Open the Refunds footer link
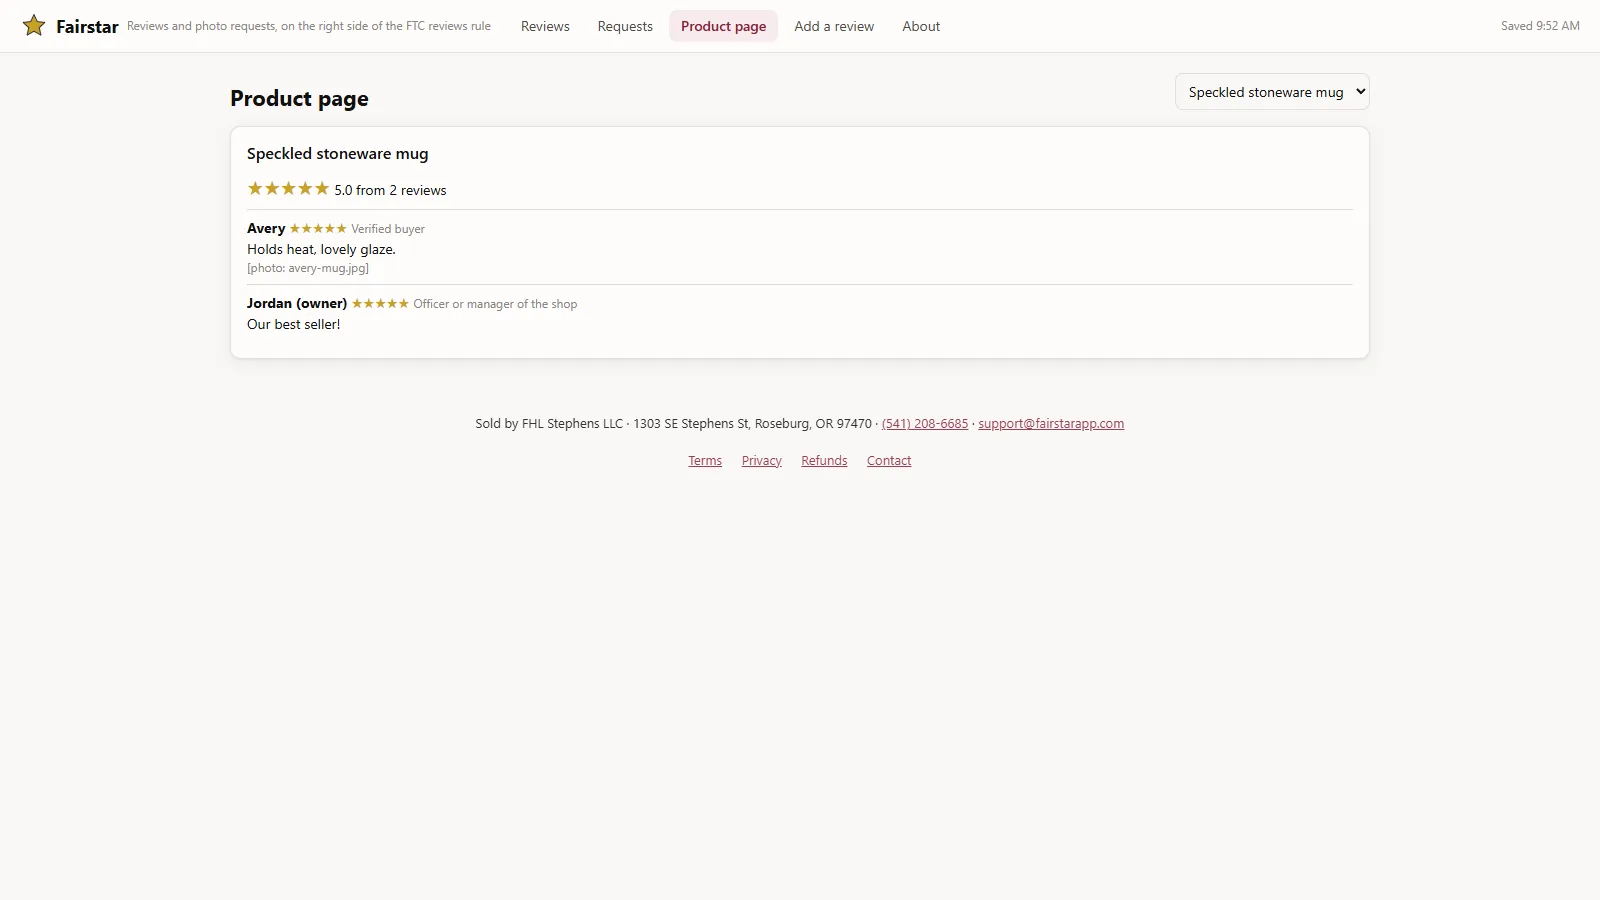The image size is (1600, 900). (824, 461)
